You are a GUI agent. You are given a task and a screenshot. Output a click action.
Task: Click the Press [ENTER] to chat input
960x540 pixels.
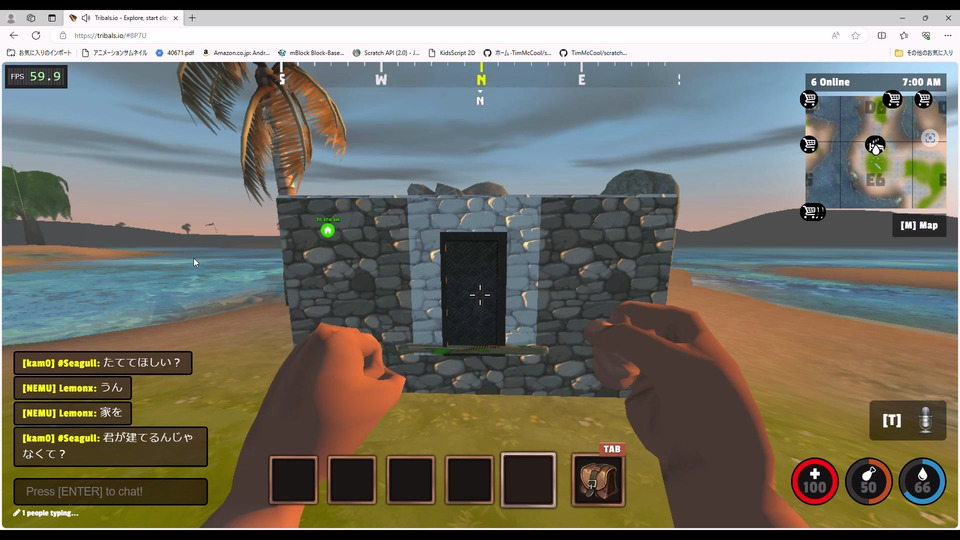tap(111, 492)
